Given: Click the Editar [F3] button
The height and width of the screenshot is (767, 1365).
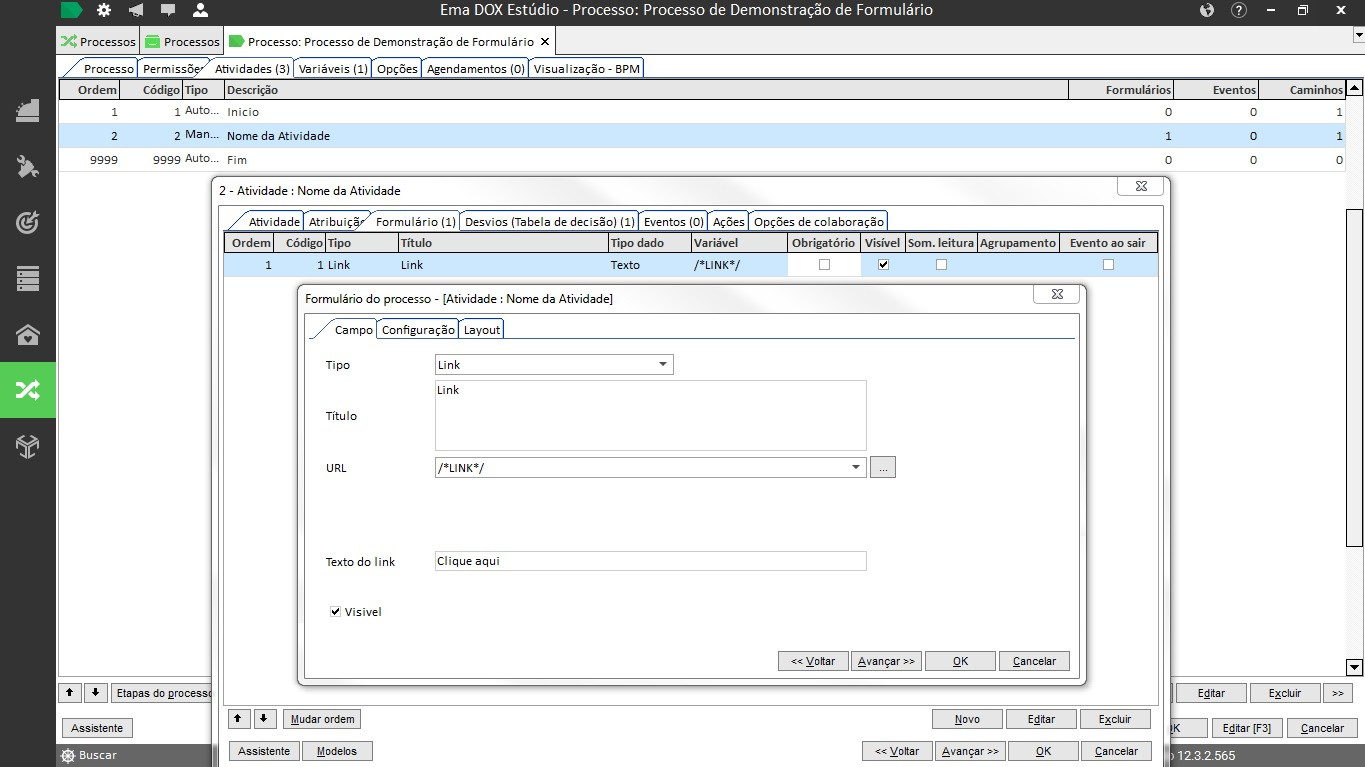Looking at the screenshot, I should 1247,728.
